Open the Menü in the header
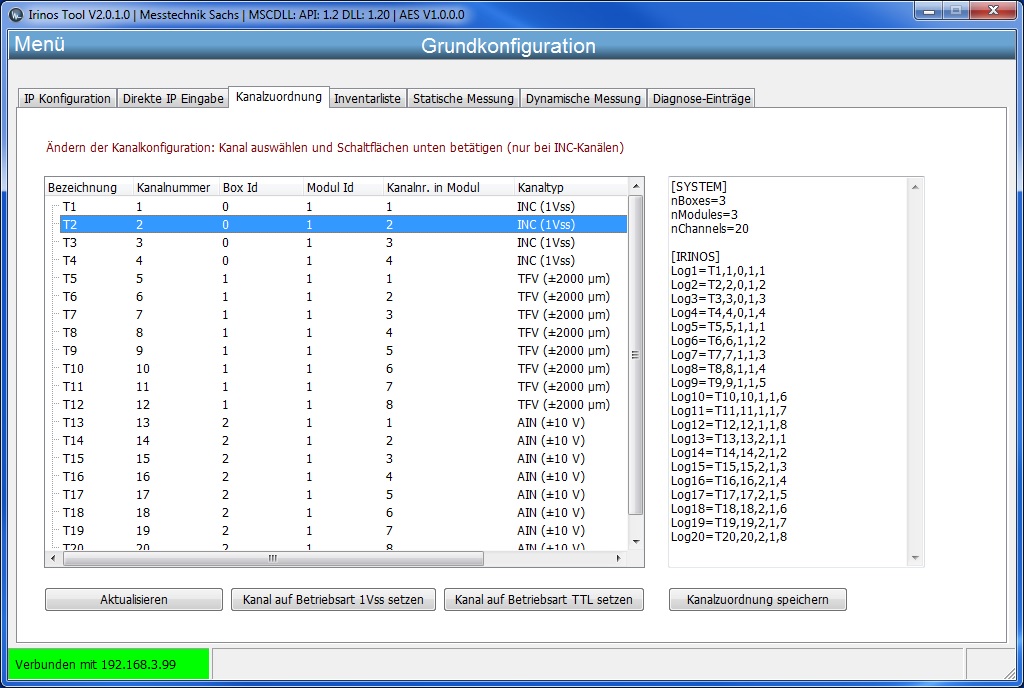The height and width of the screenshot is (688, 1024). 39,44
